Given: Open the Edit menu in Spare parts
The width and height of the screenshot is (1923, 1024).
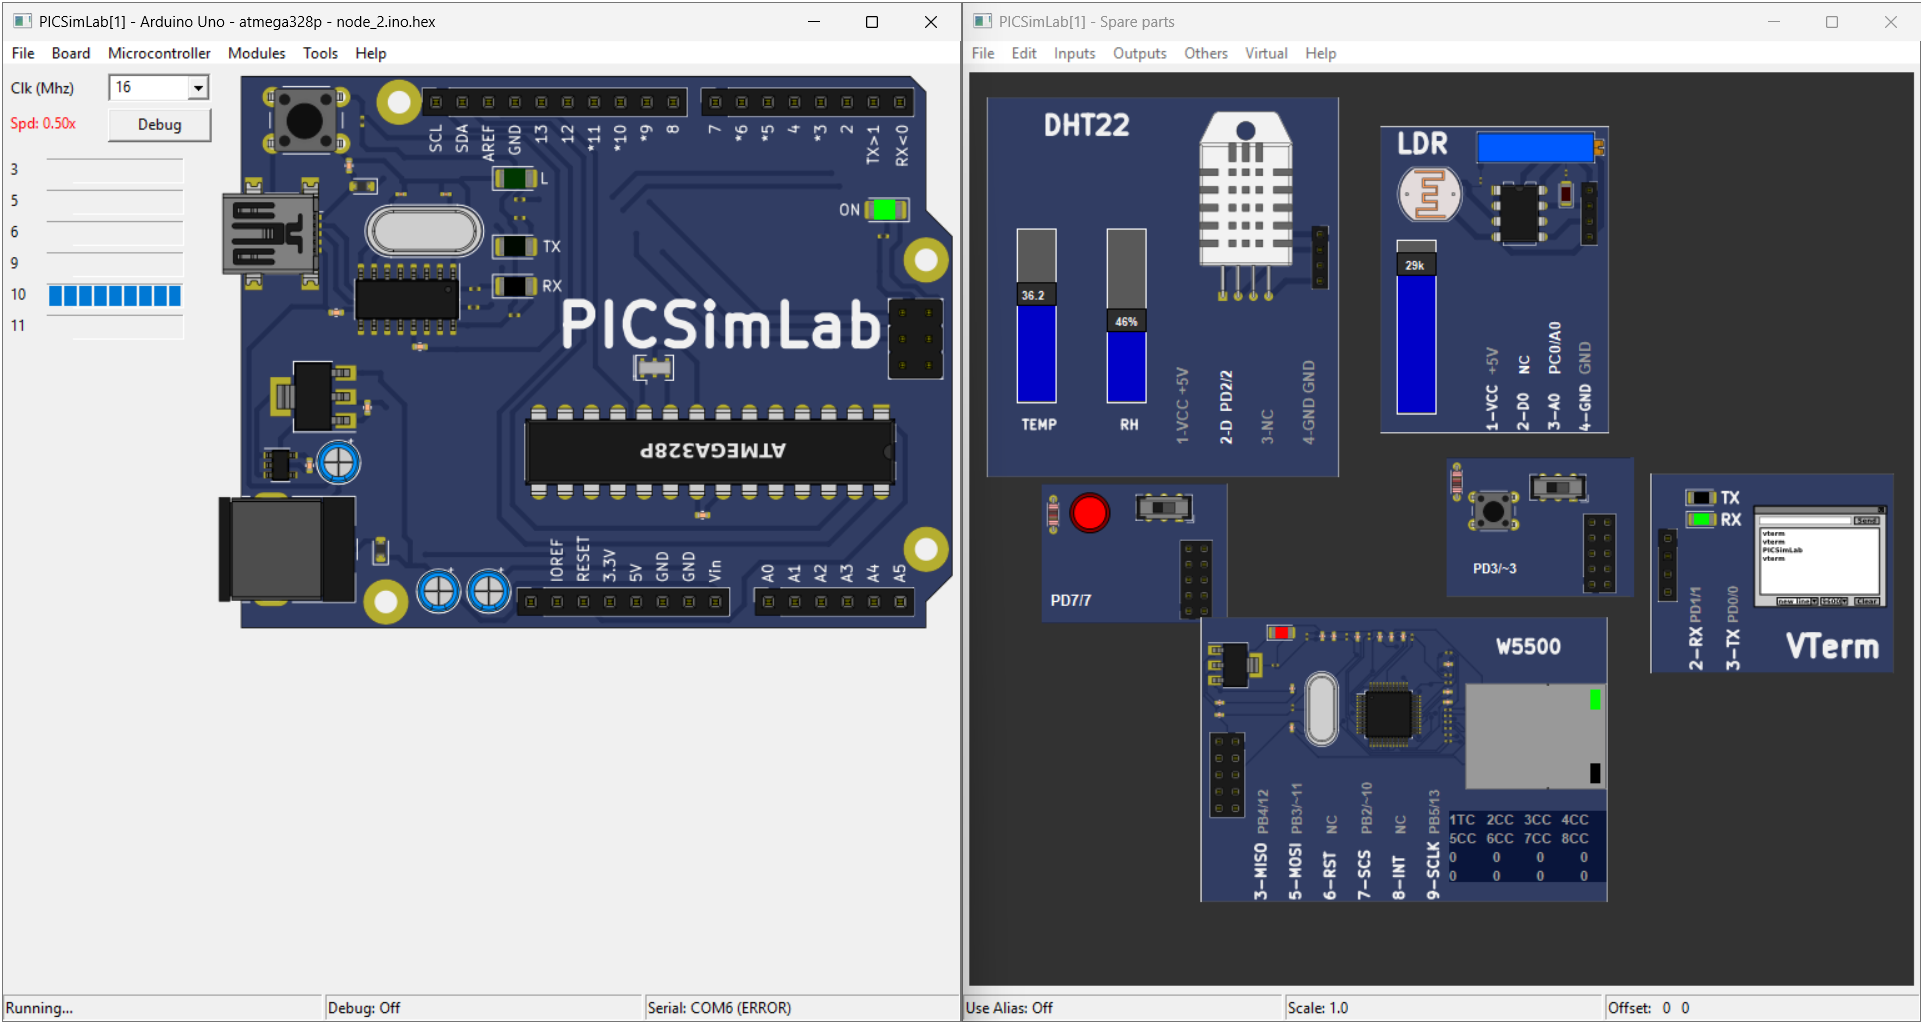Looking at the screenshot, I should pos(1024,53).
